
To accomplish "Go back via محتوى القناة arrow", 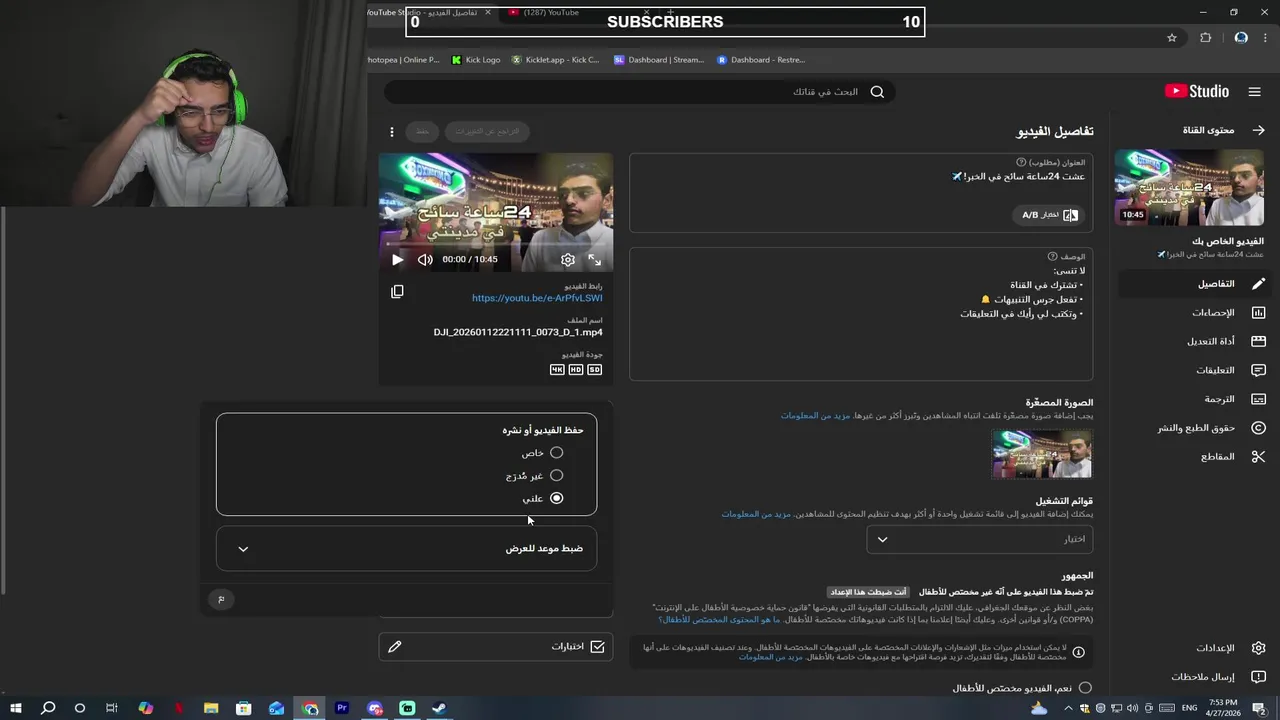I will [x=1258, y=130].
